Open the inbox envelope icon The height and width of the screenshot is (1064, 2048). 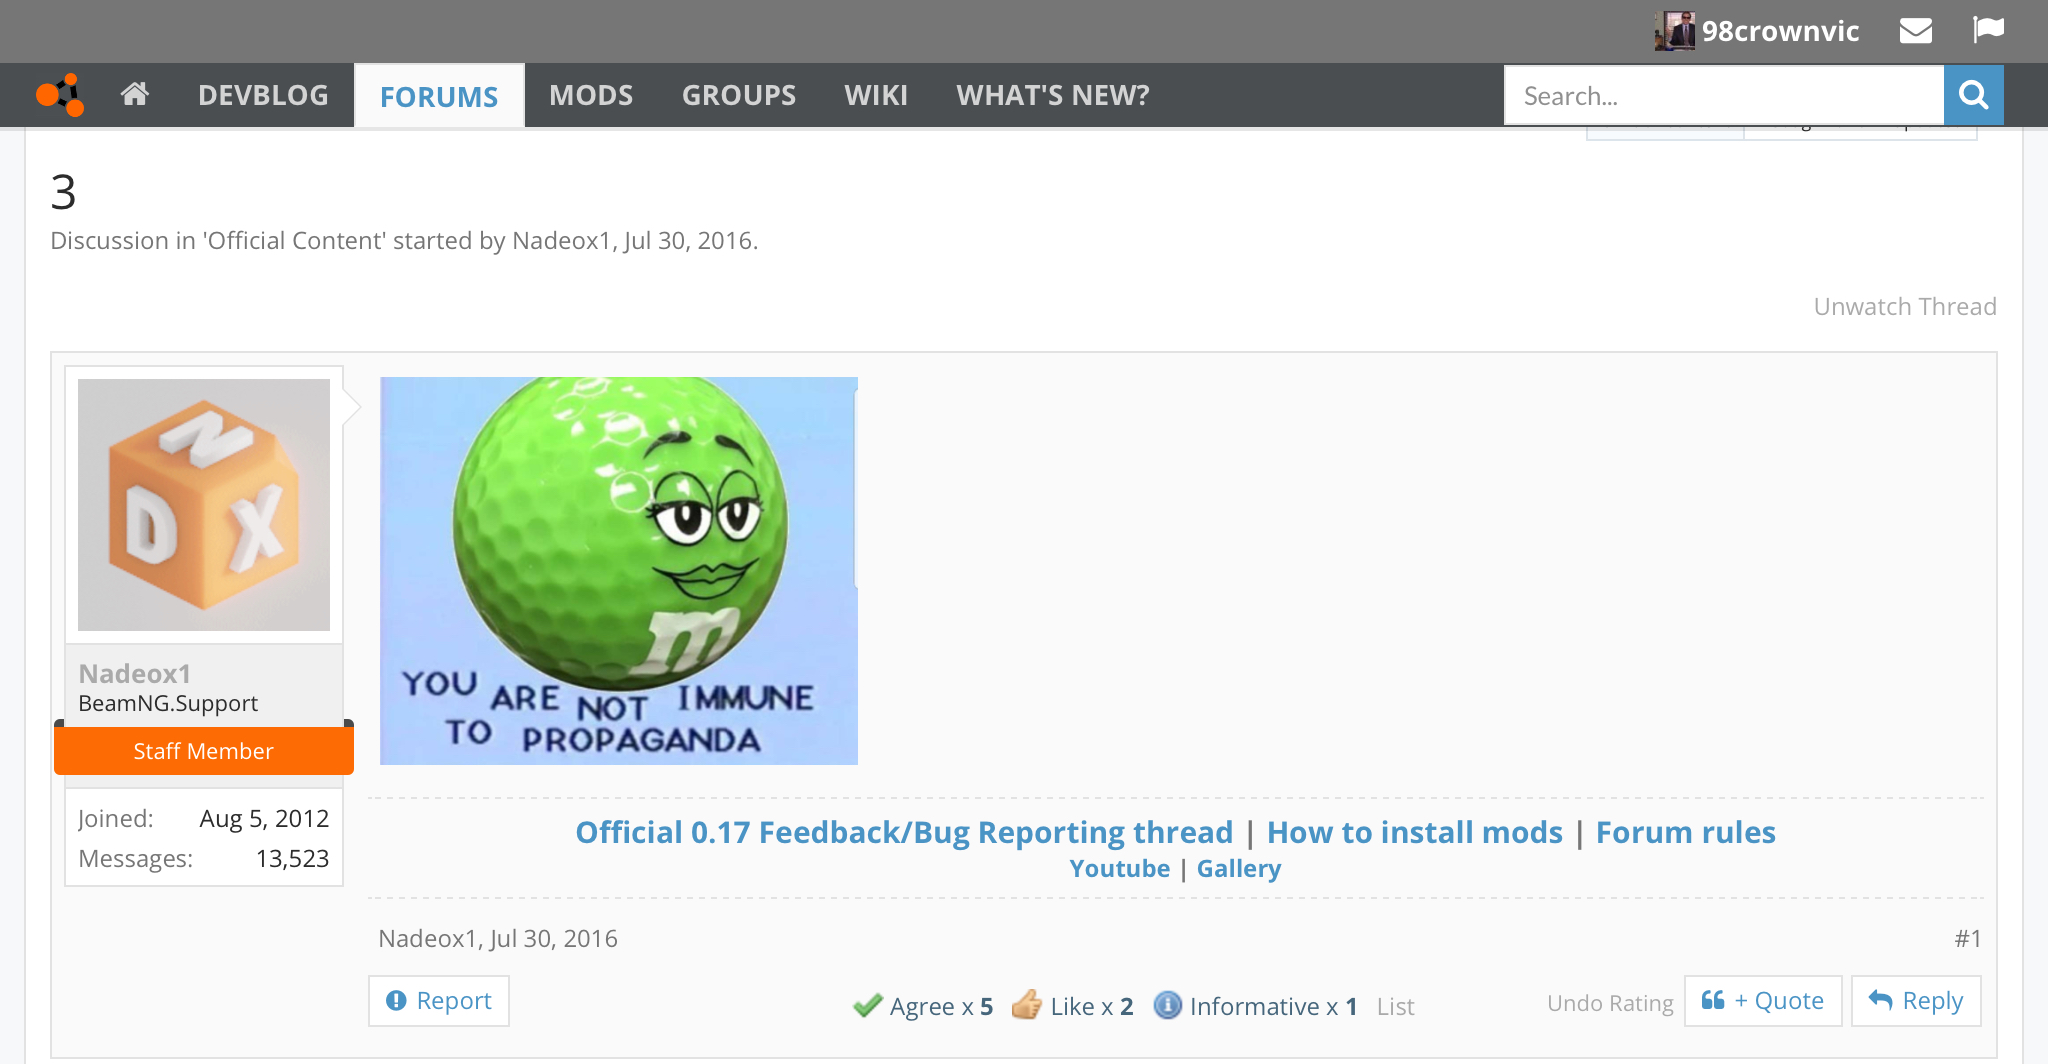(1915, 31)
